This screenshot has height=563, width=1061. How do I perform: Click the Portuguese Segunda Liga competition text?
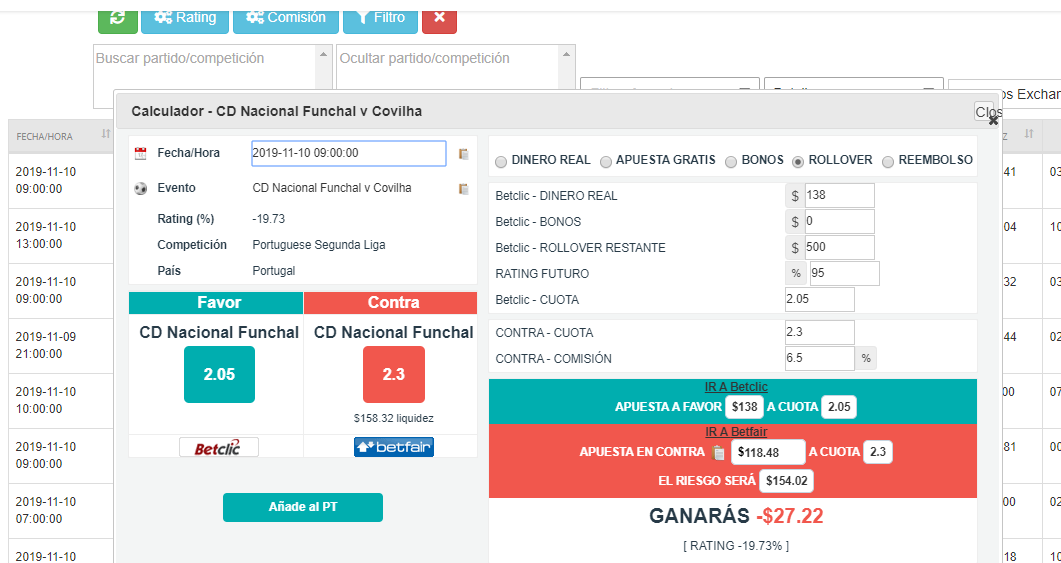[319, 245]
